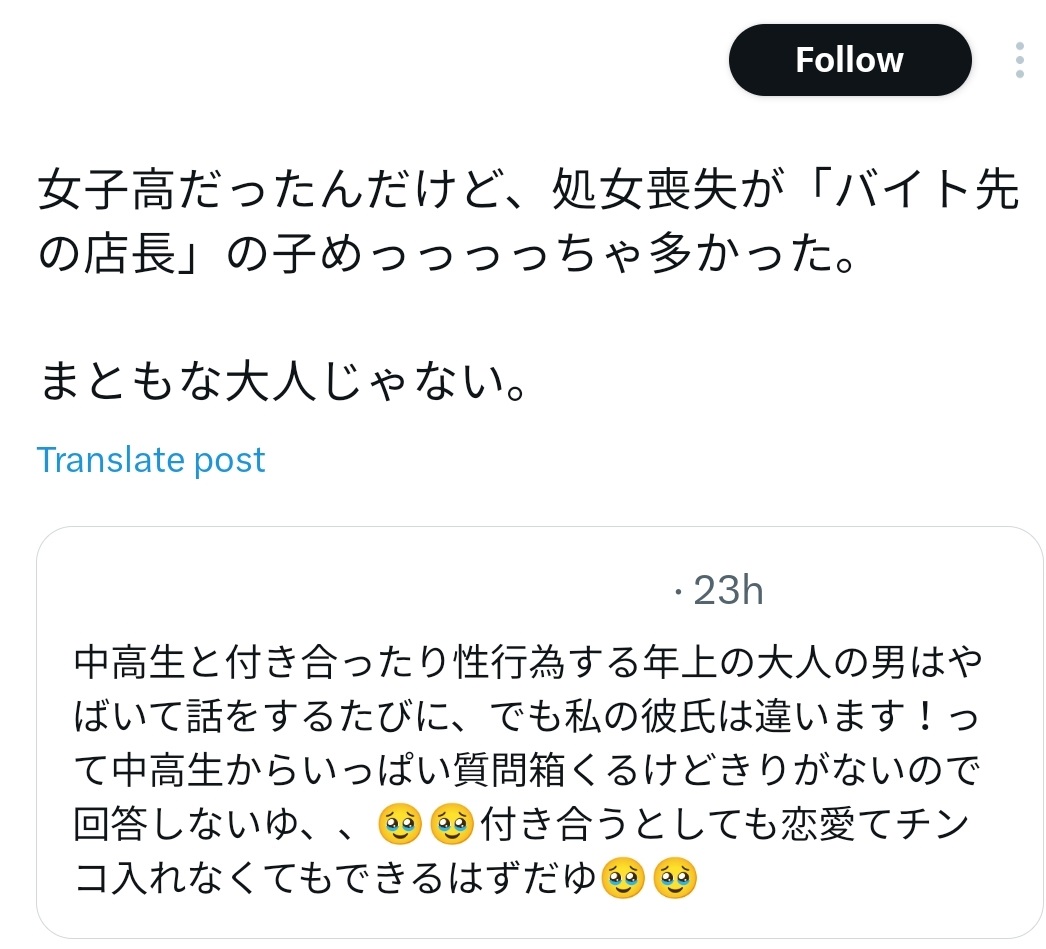Click quoted line beginning 中高生と付き合ったり
This screenshot has height=949, width=1046.
click(528, 663)
